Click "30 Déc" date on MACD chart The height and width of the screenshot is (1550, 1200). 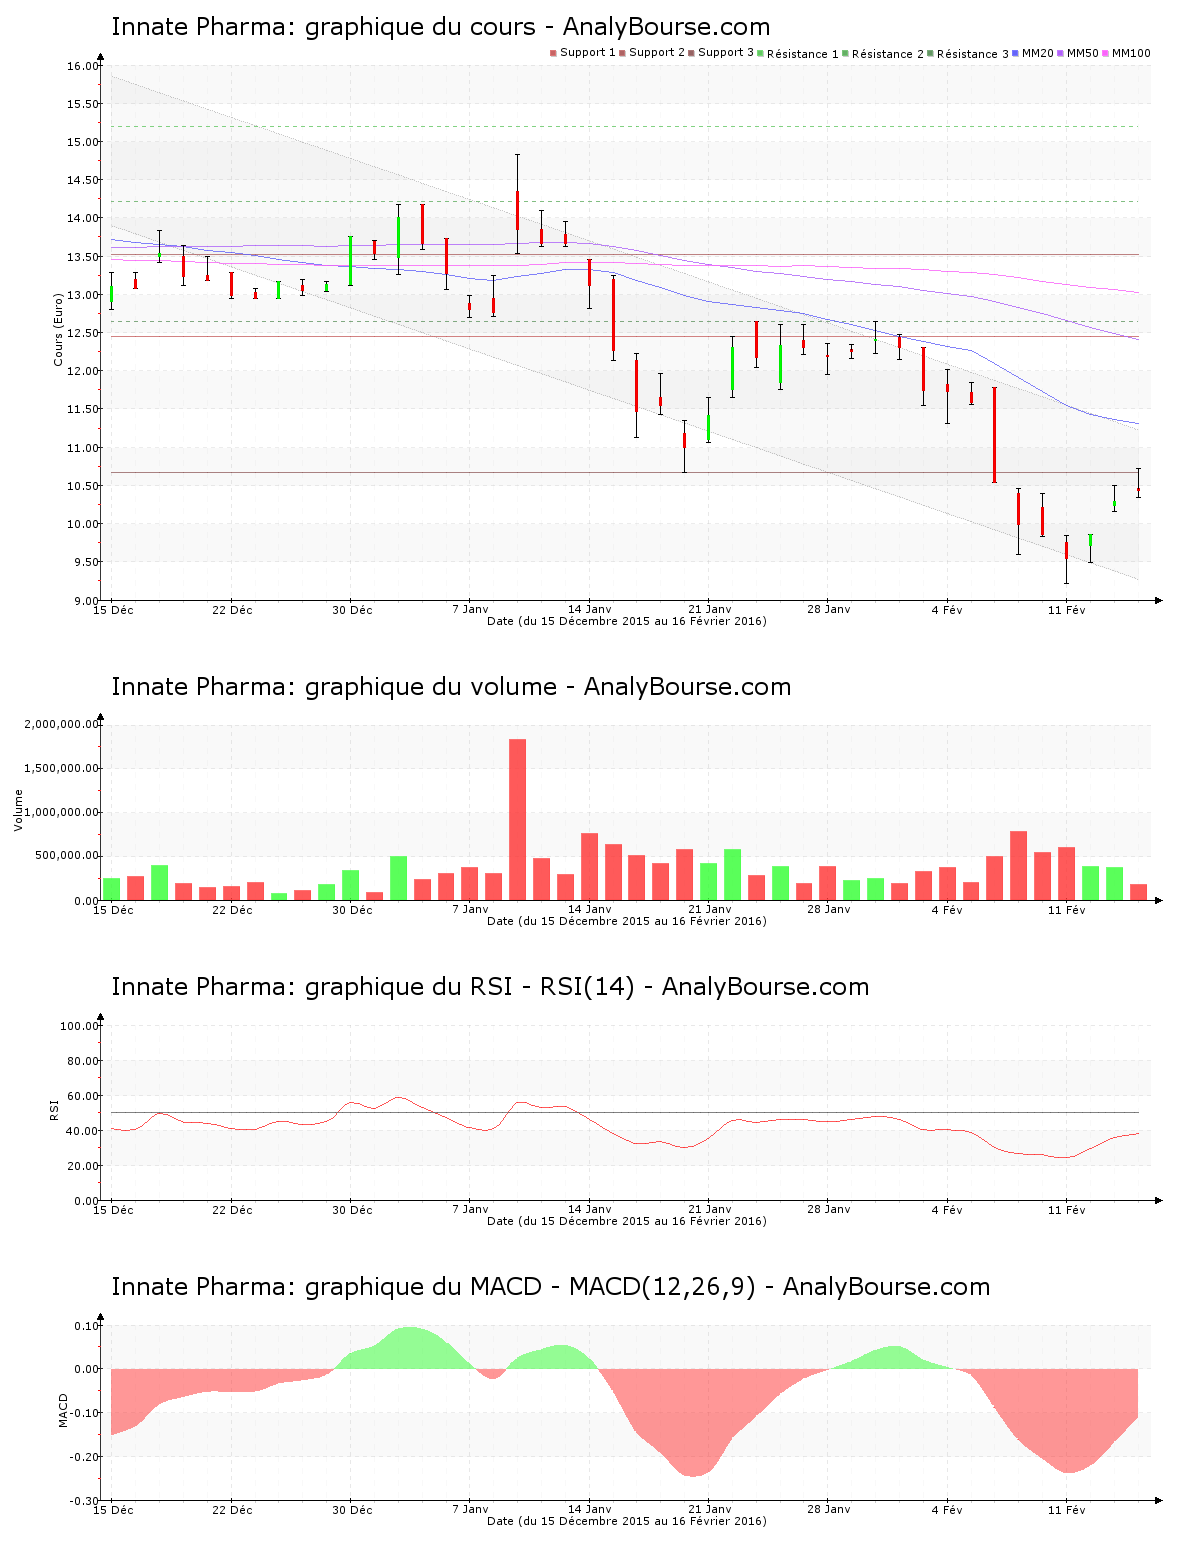(352, 1510)
